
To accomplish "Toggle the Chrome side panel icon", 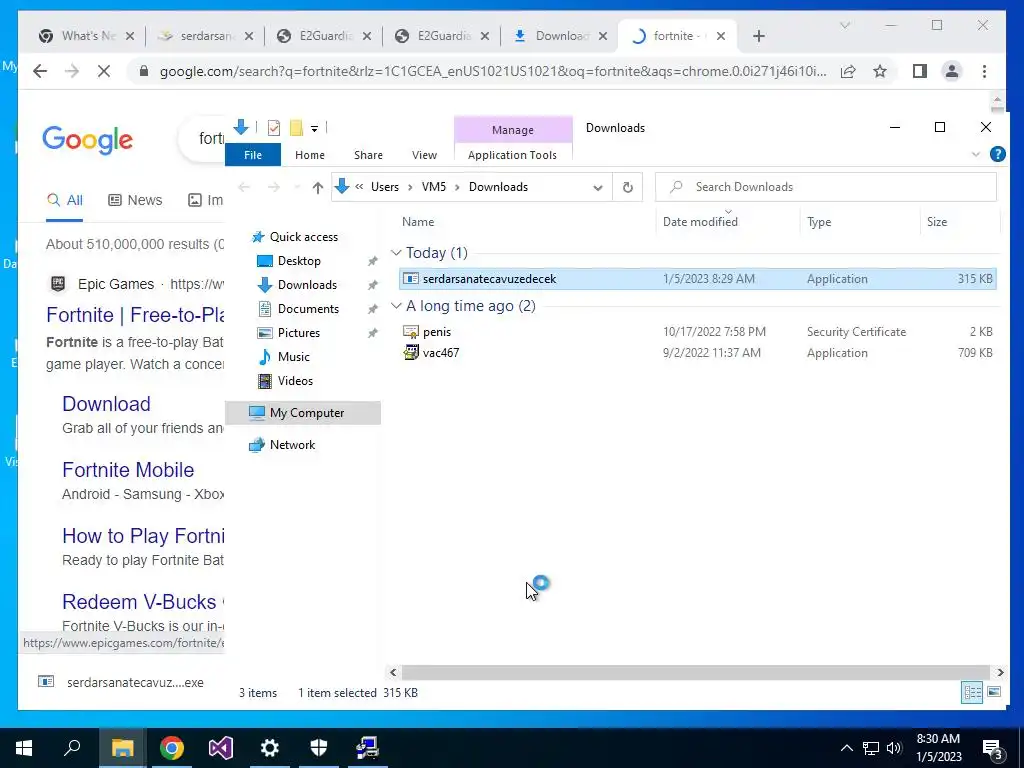I will [920, 71].
